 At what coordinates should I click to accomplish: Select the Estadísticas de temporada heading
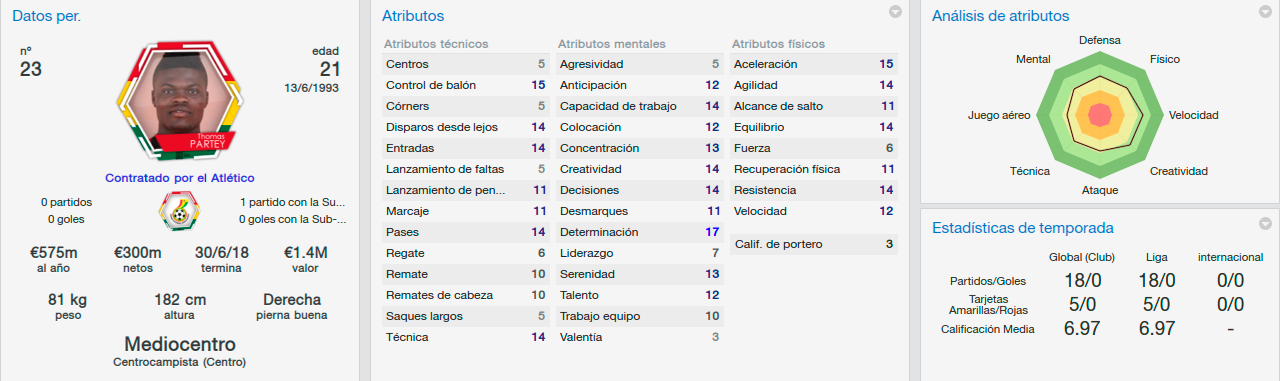(x=1022, y=228)
